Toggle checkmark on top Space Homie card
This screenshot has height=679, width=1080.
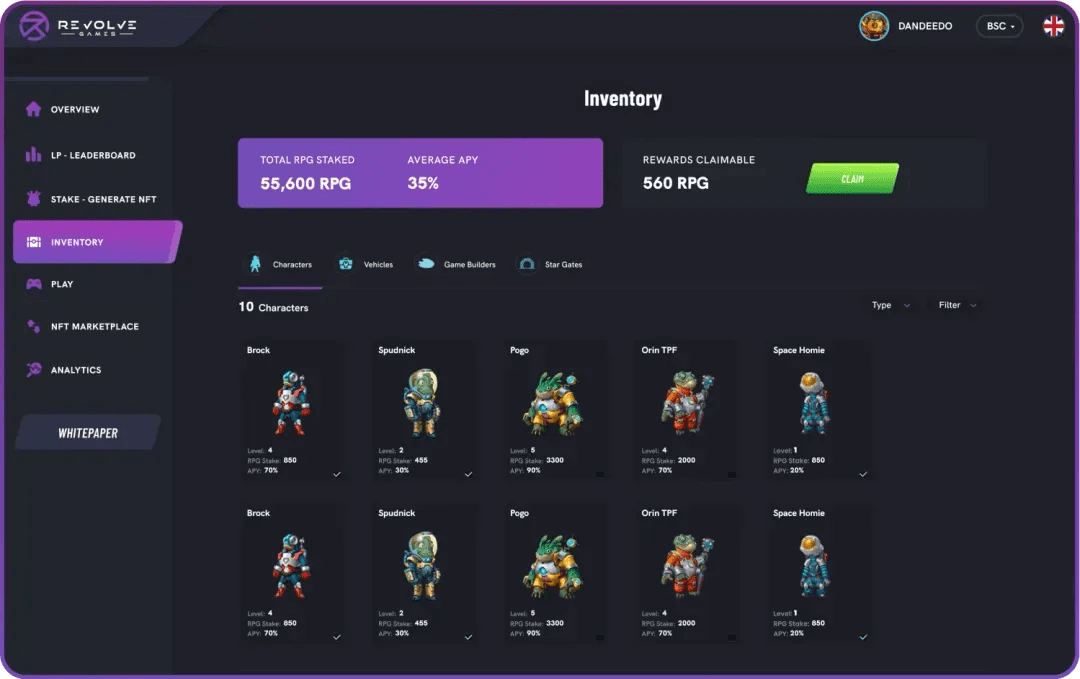863,474
